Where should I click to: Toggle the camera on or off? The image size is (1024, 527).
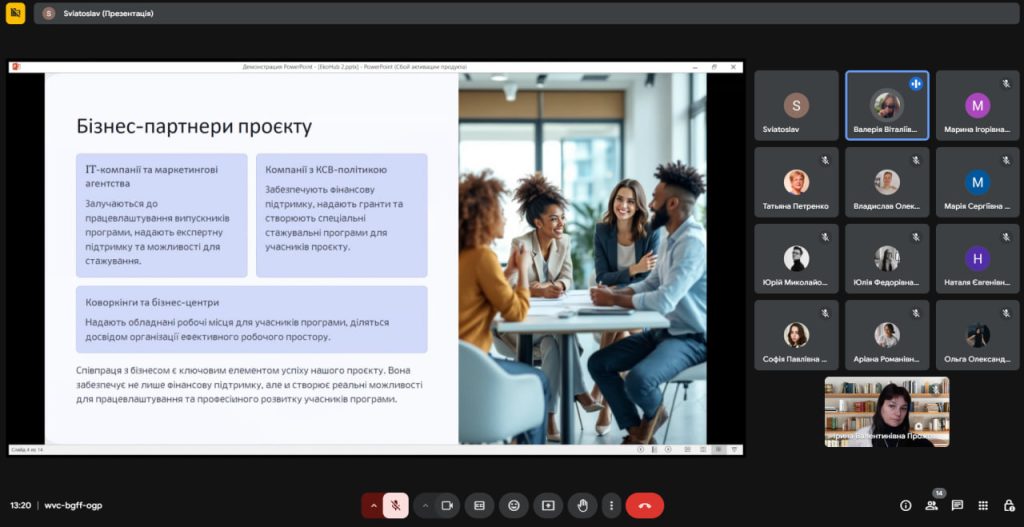click(x=447, y=505)
